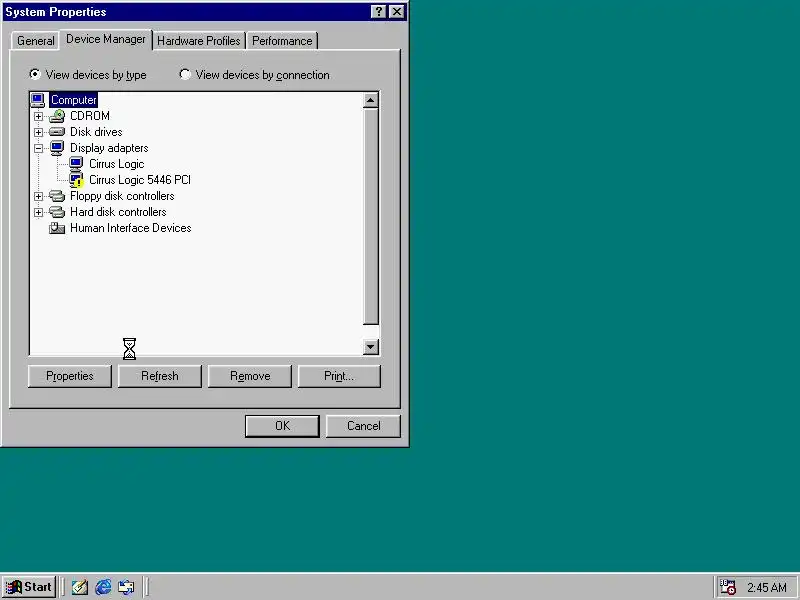Expand the CDROM node
Screen dimensions: 800x600
(x=39, y=116)
